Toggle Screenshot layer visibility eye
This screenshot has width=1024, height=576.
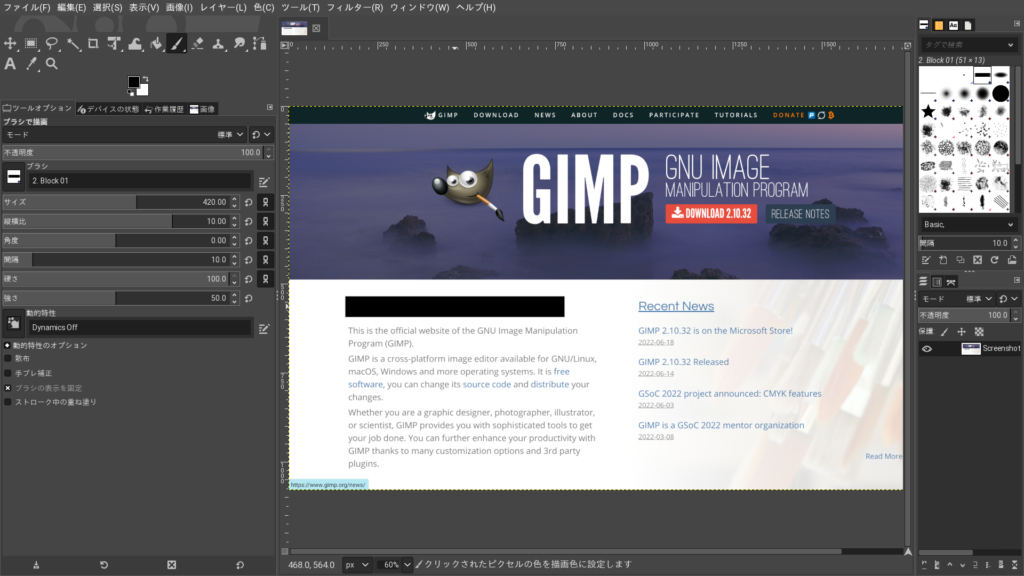click(x=927, y=348)
